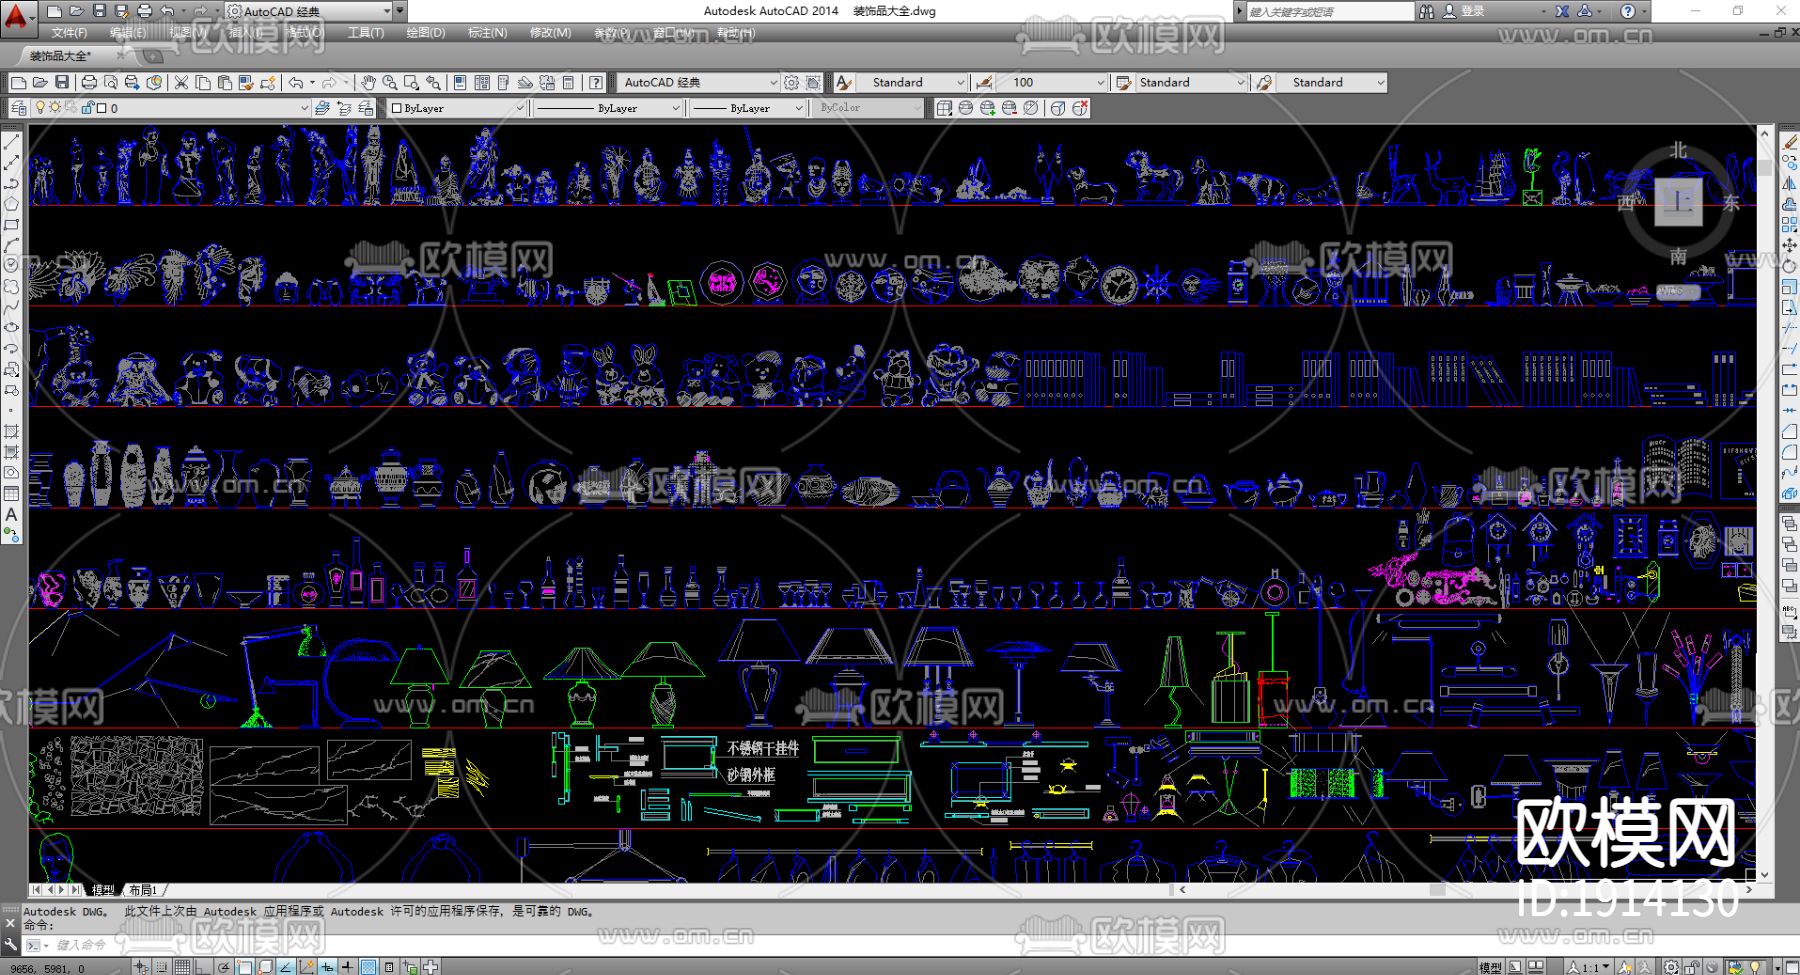Click Plot printer icon in quick access toolbar
Image resolution: width=1800 pixels, height=975 pixels.
pyautogui.click(x=144, y=11)
